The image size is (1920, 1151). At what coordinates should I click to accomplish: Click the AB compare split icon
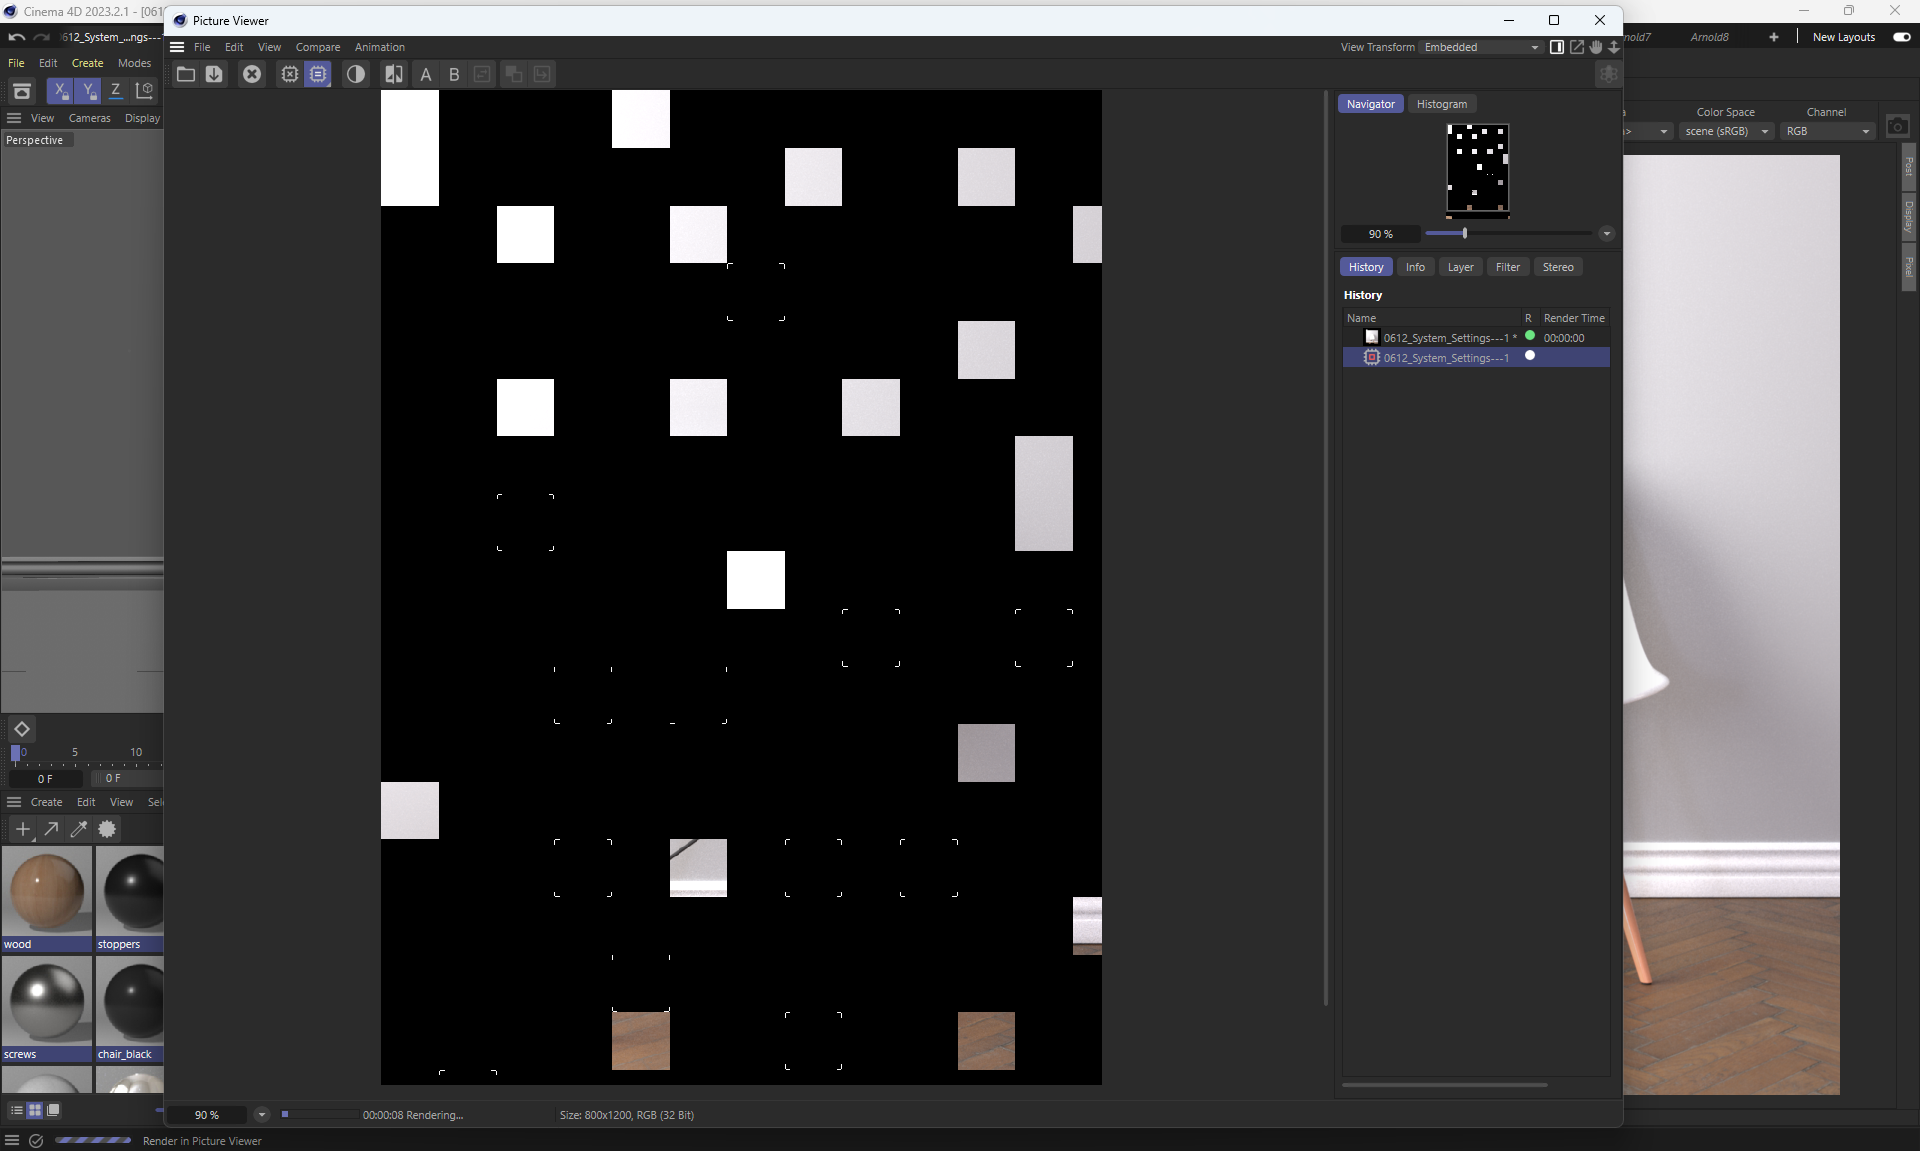click(394, 74)
